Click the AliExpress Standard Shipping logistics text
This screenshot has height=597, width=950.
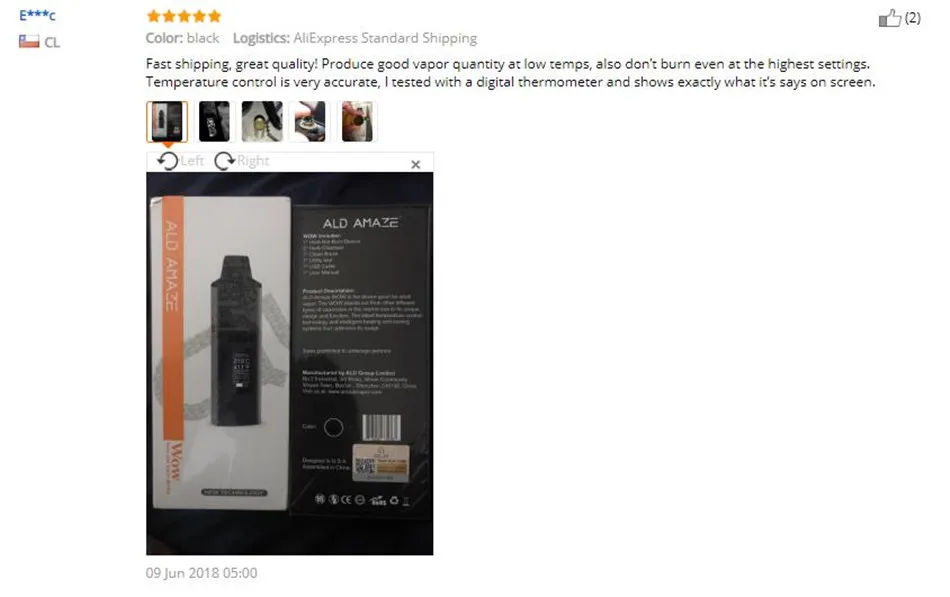coord(385,38)
